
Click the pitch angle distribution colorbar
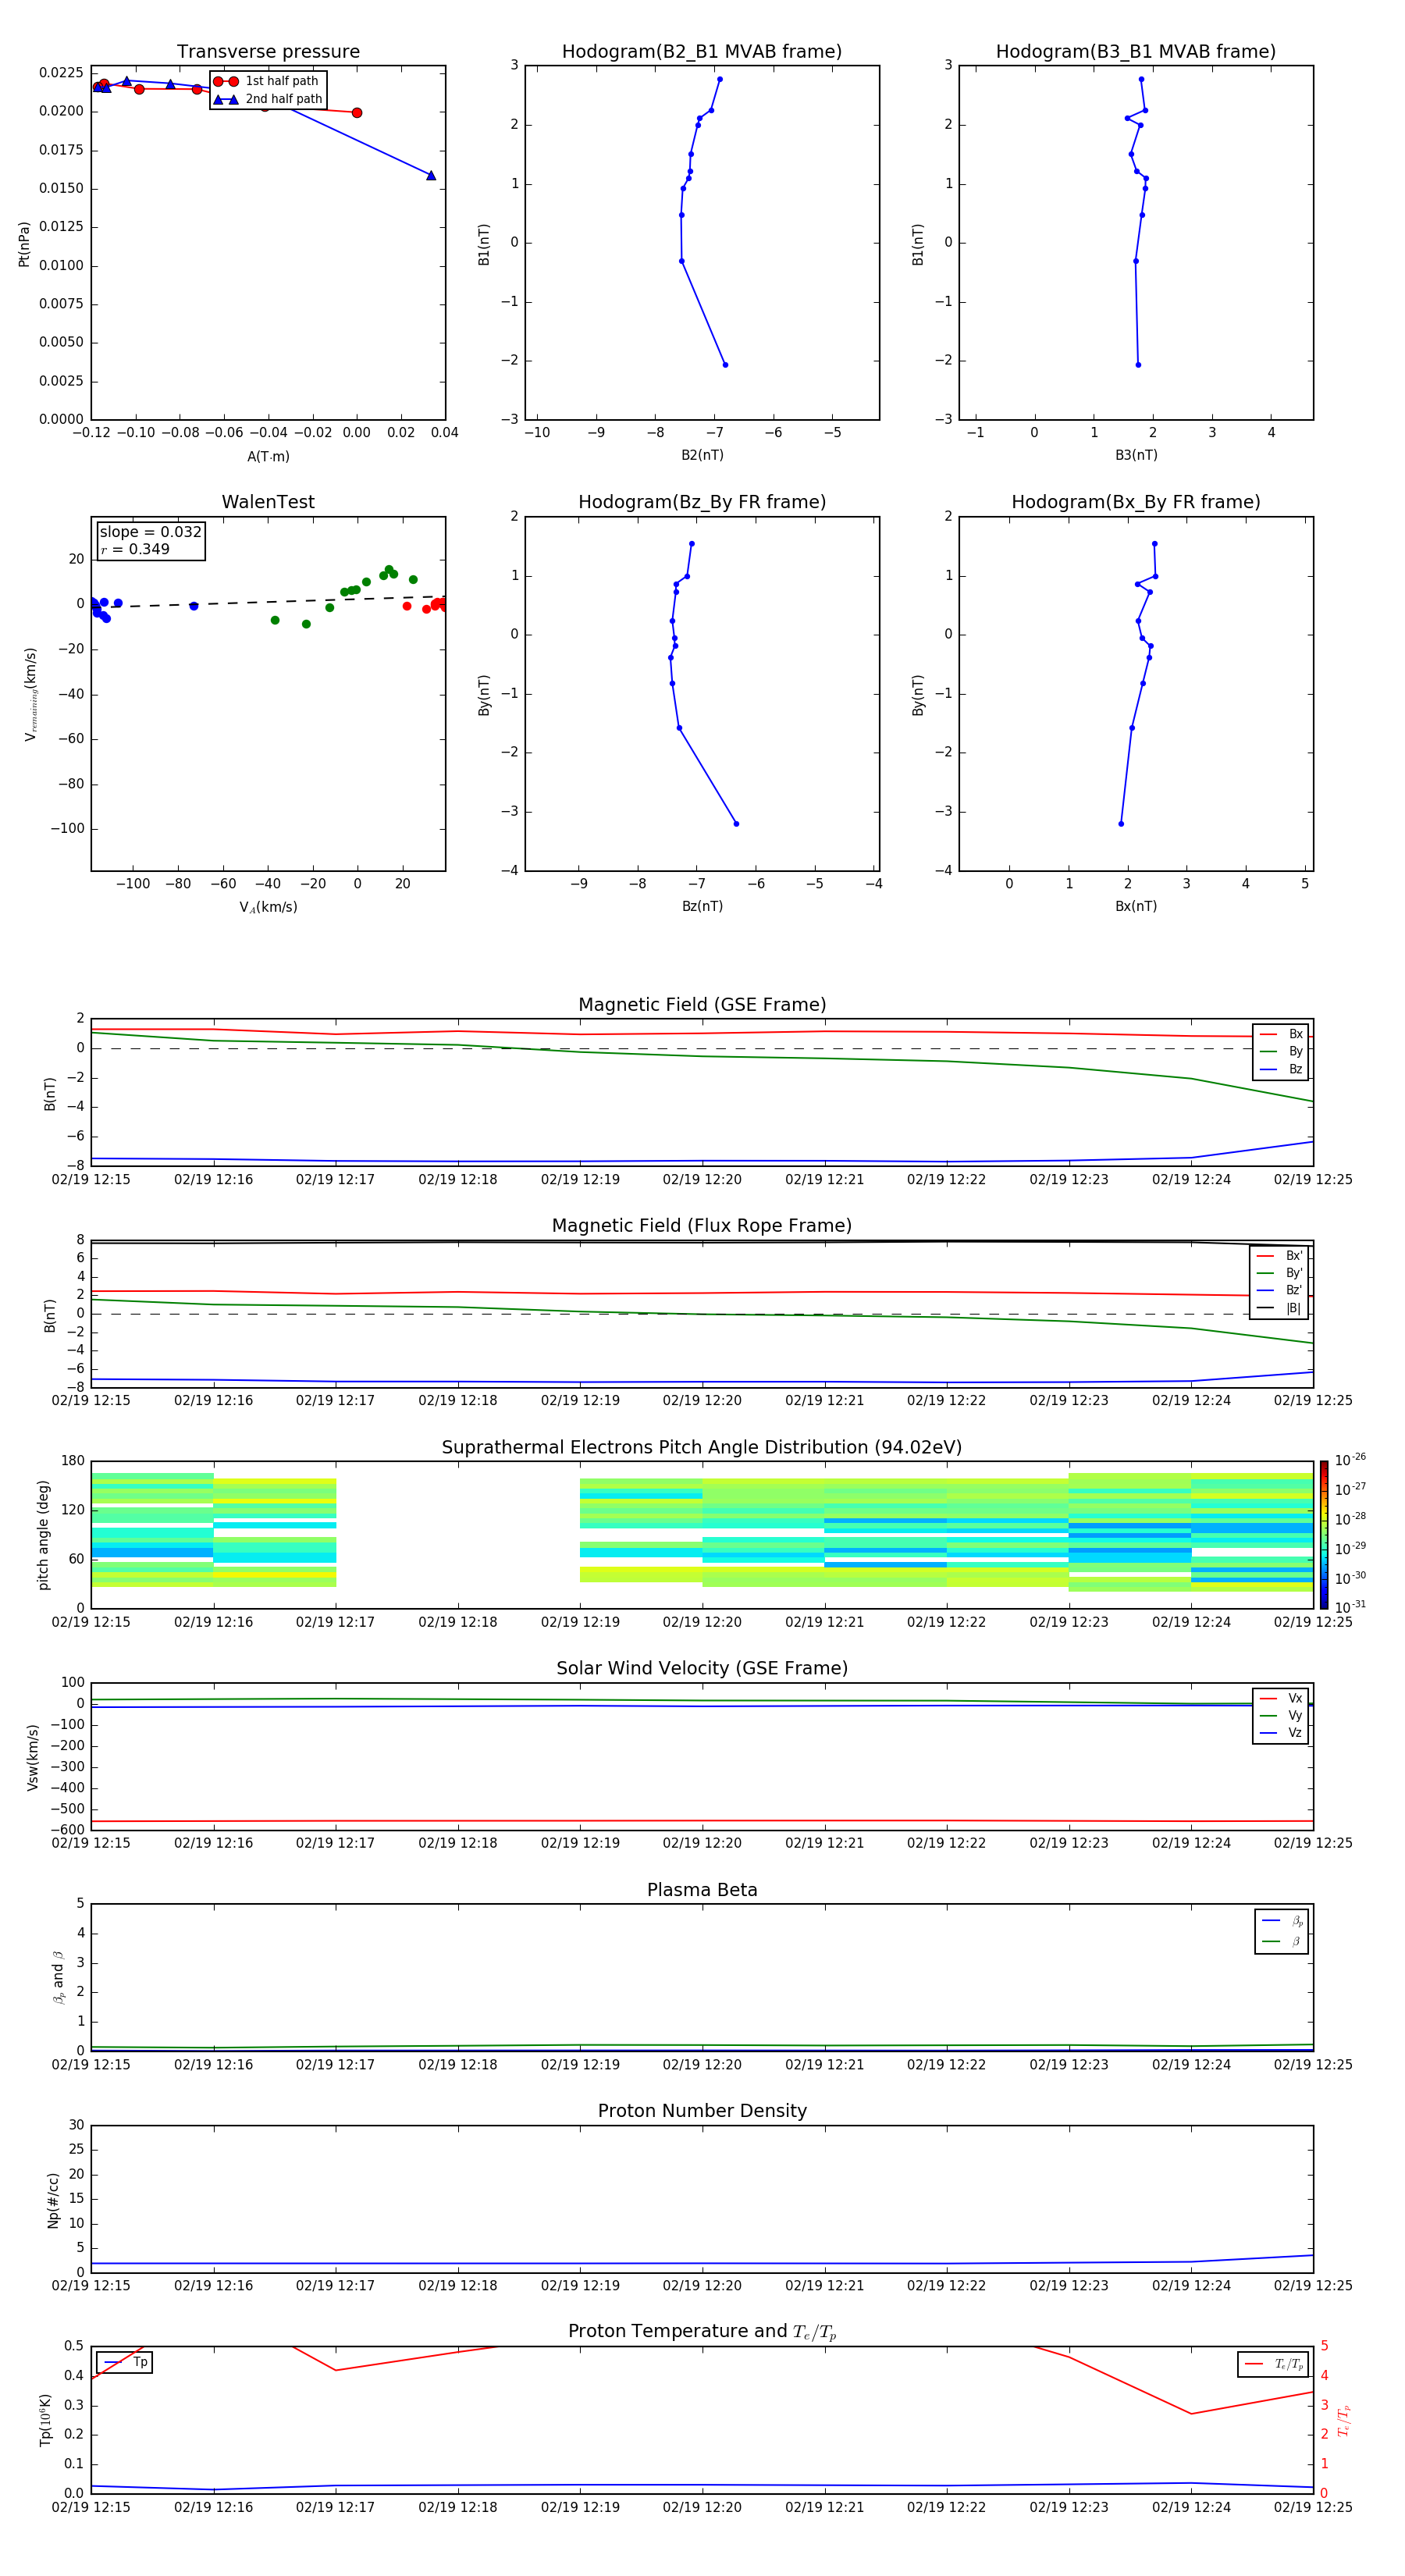pos(1323,1534)
